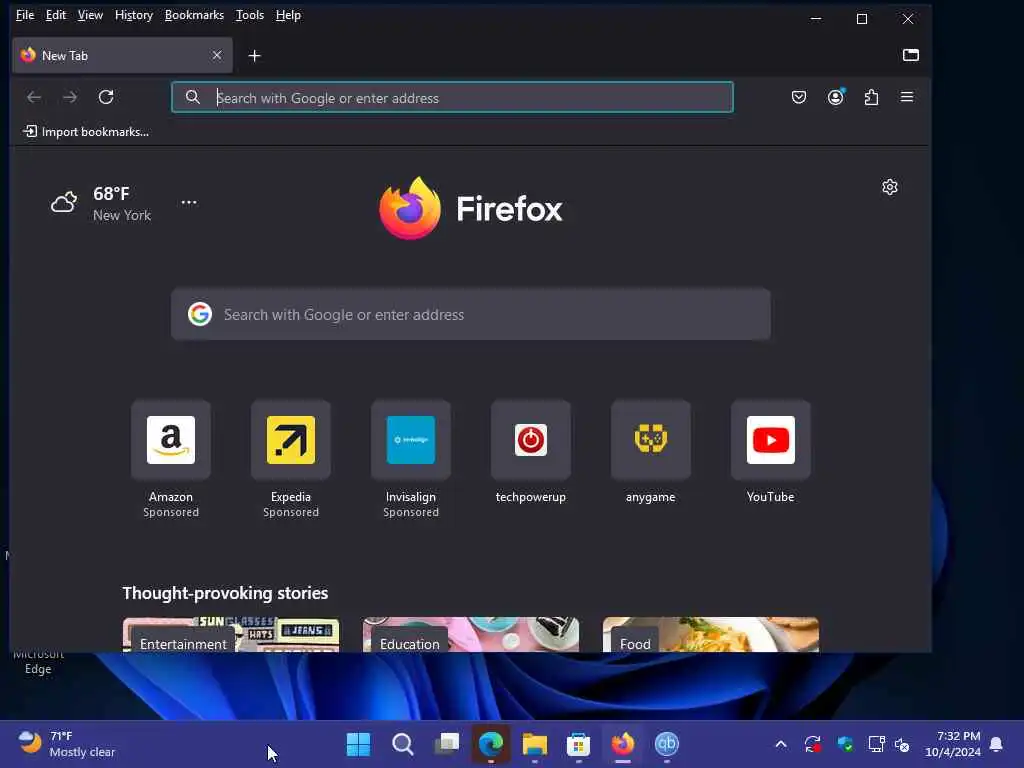This screenshot has height=768, width=1024.
Task: Click the muted volume tray icon
Action: point(903,744)
